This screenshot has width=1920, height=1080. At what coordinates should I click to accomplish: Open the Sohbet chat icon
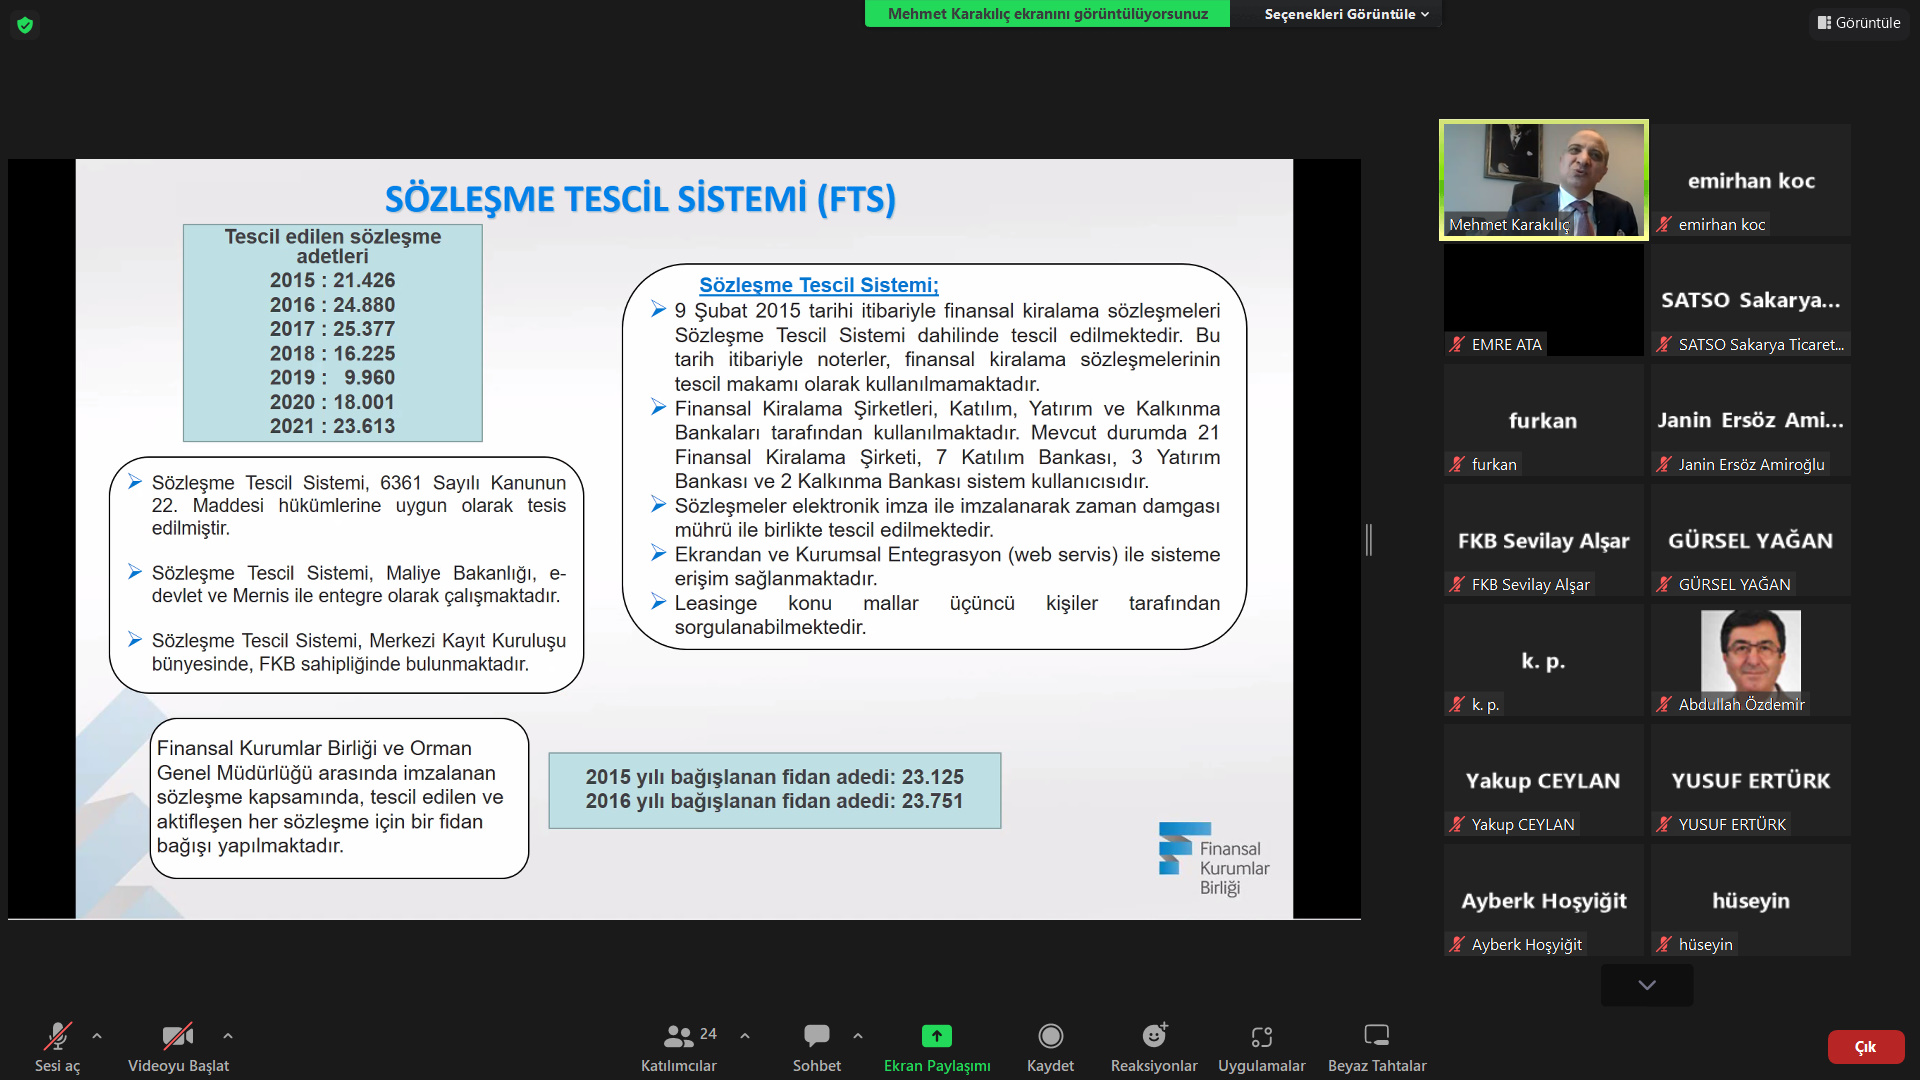point(817,1037)
